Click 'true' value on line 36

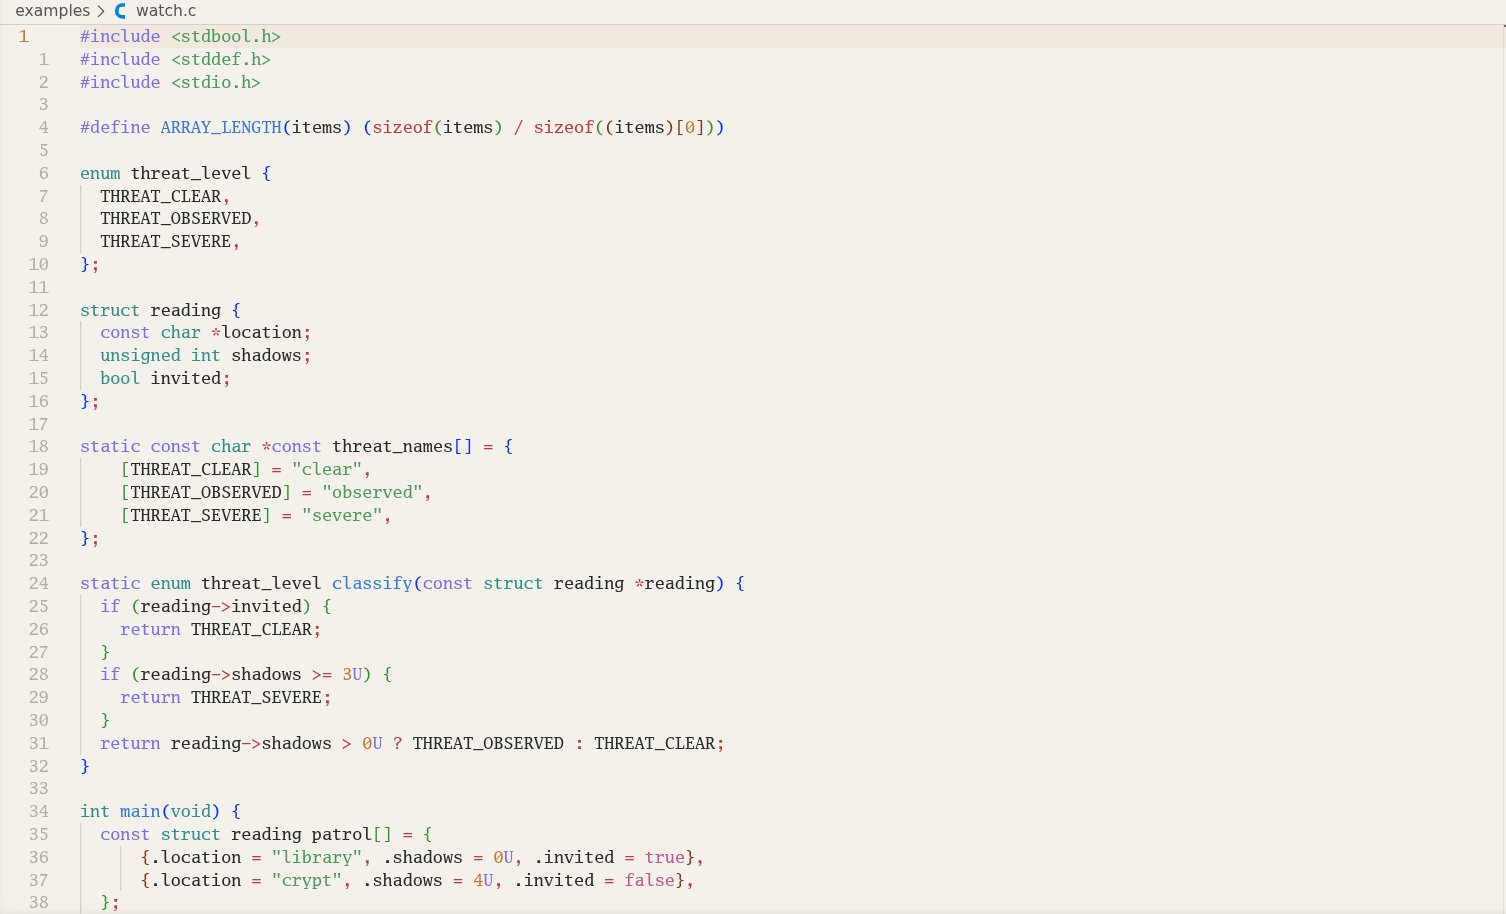(665, 857)
